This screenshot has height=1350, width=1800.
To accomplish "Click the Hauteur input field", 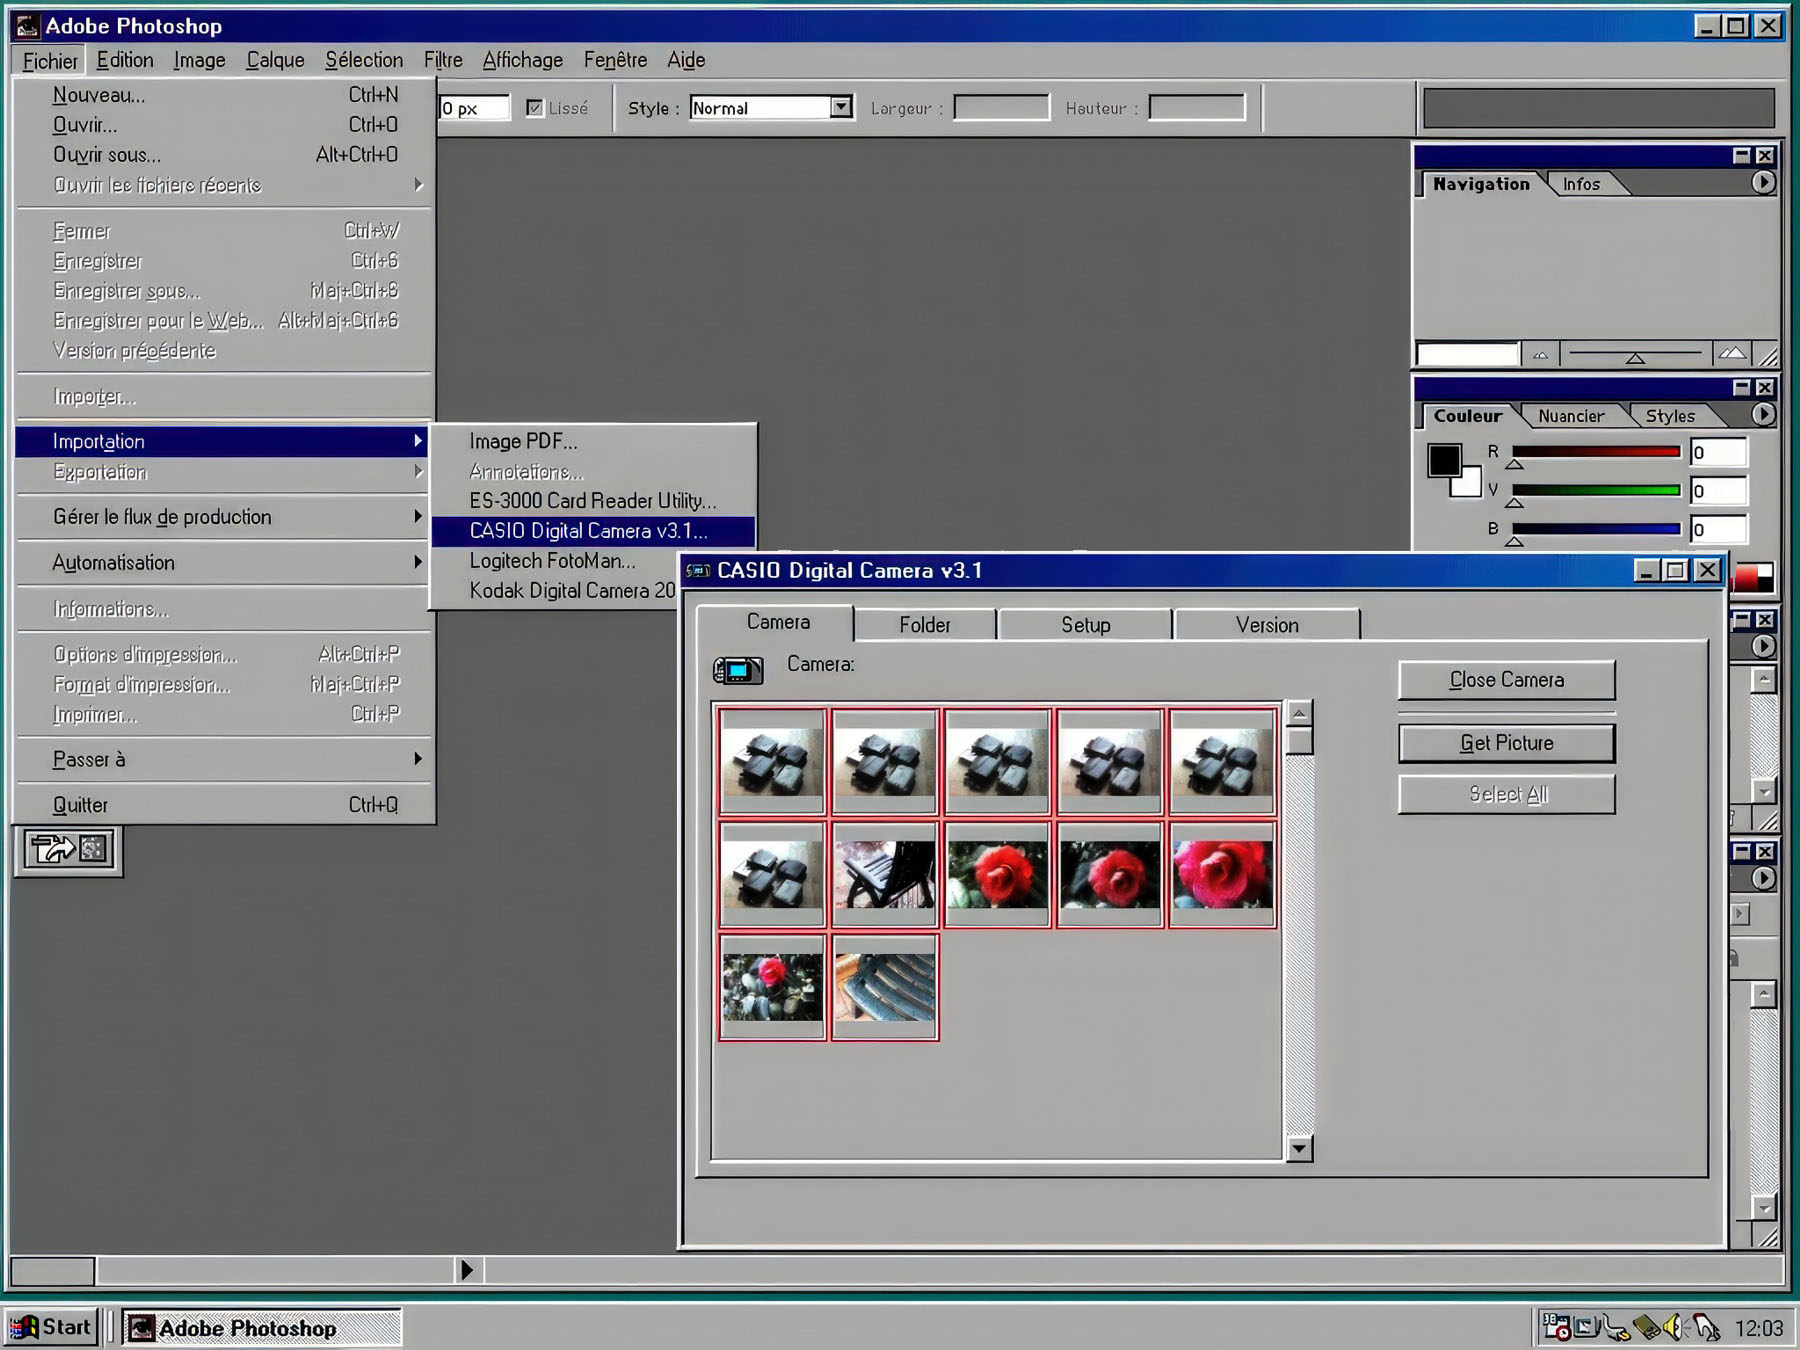I will pyautogui.click(x=1197, y=107).
